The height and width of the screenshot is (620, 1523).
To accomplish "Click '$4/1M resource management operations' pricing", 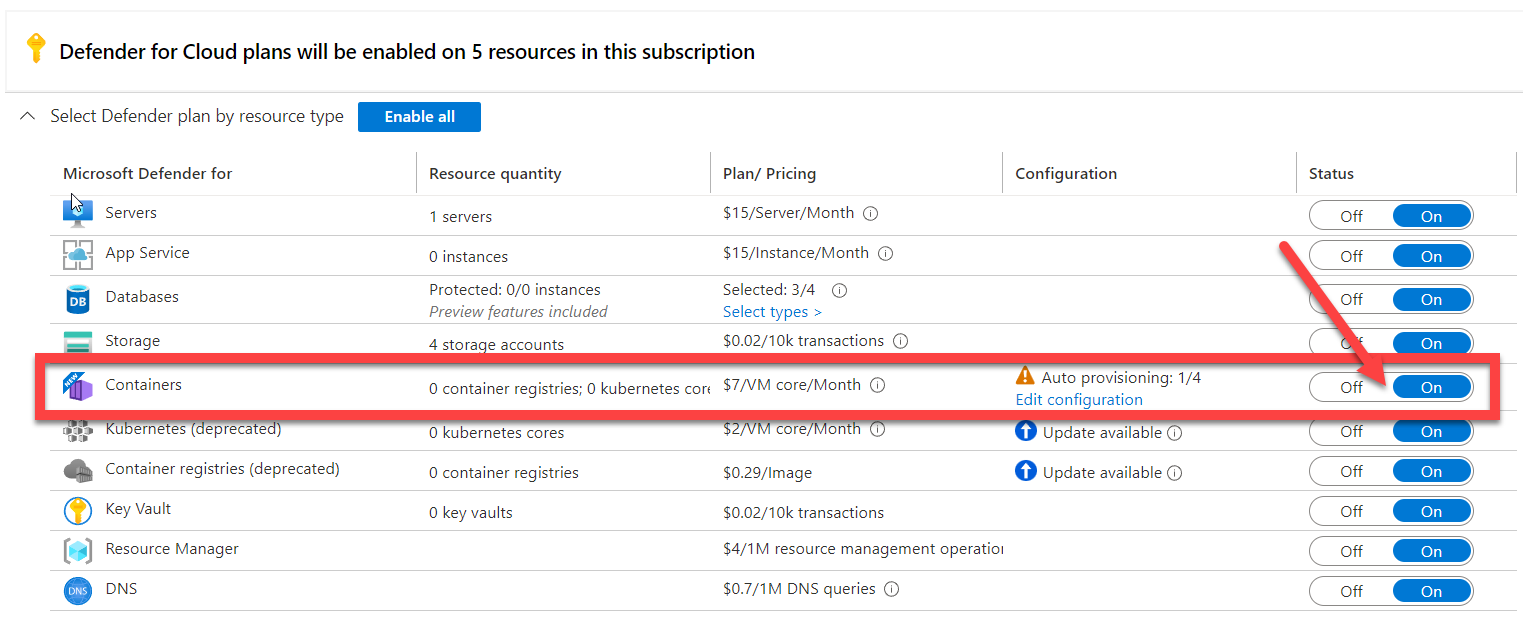I will pos(863,548).
